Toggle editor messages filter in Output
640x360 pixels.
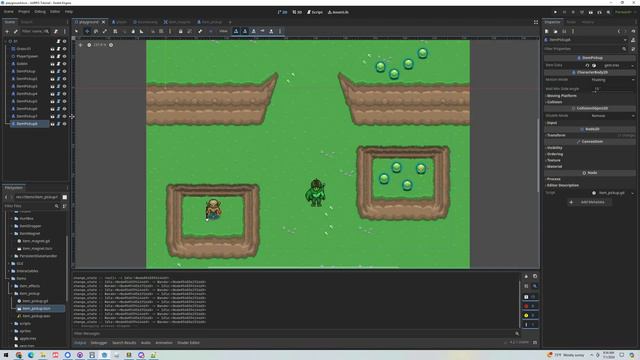click(x=531, y=324)
